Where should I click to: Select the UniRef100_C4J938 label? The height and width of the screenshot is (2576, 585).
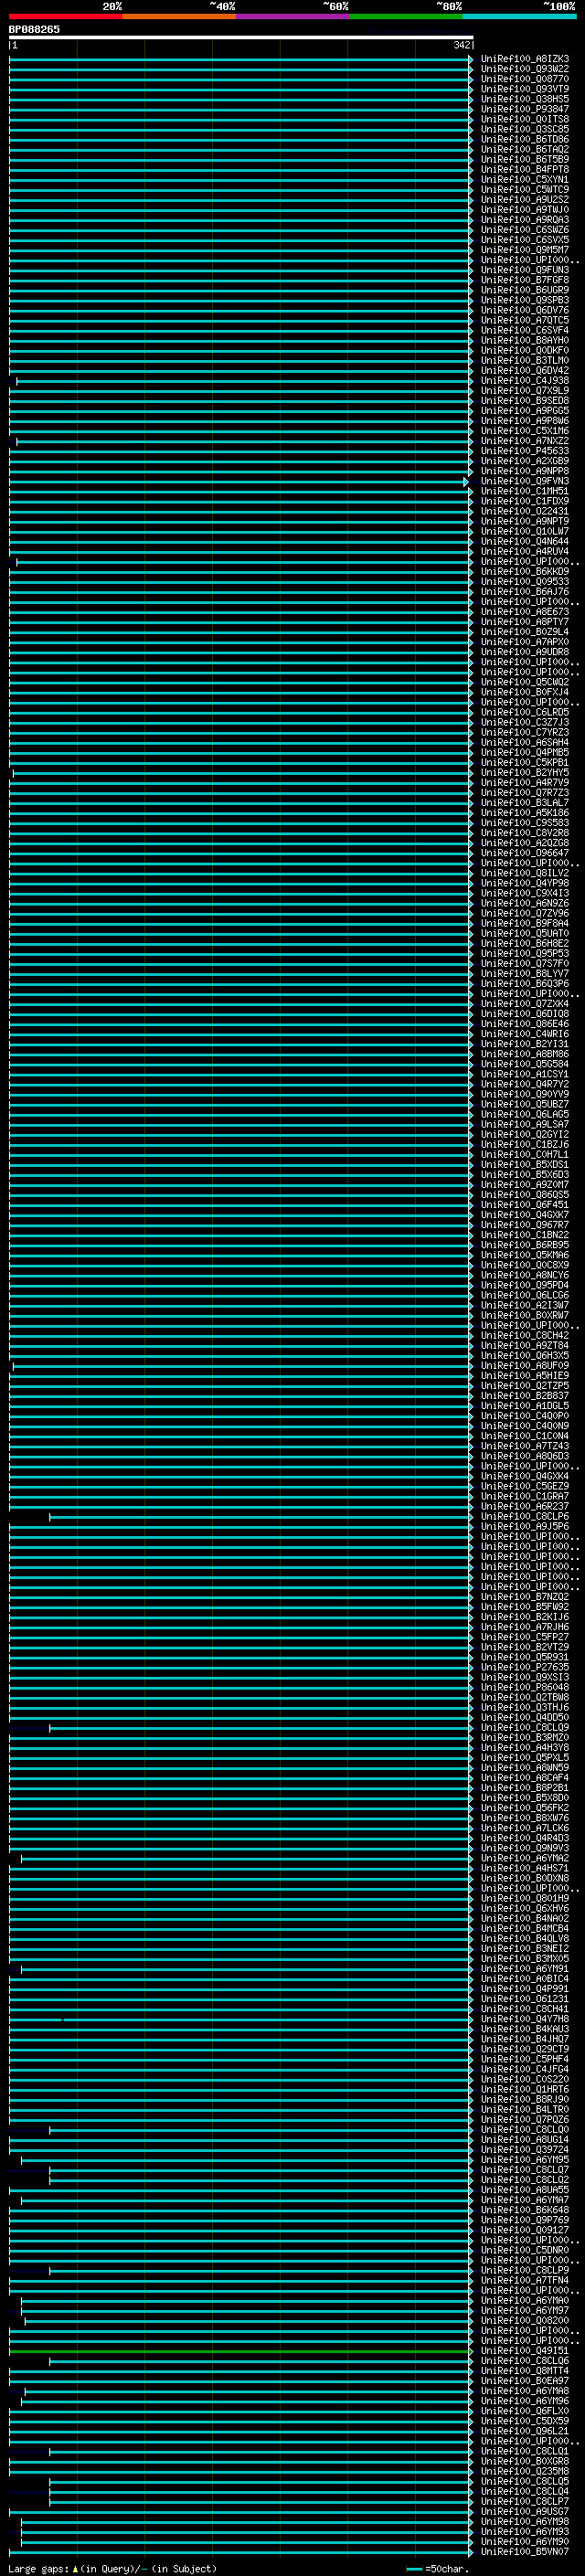[x=525, y=381]
